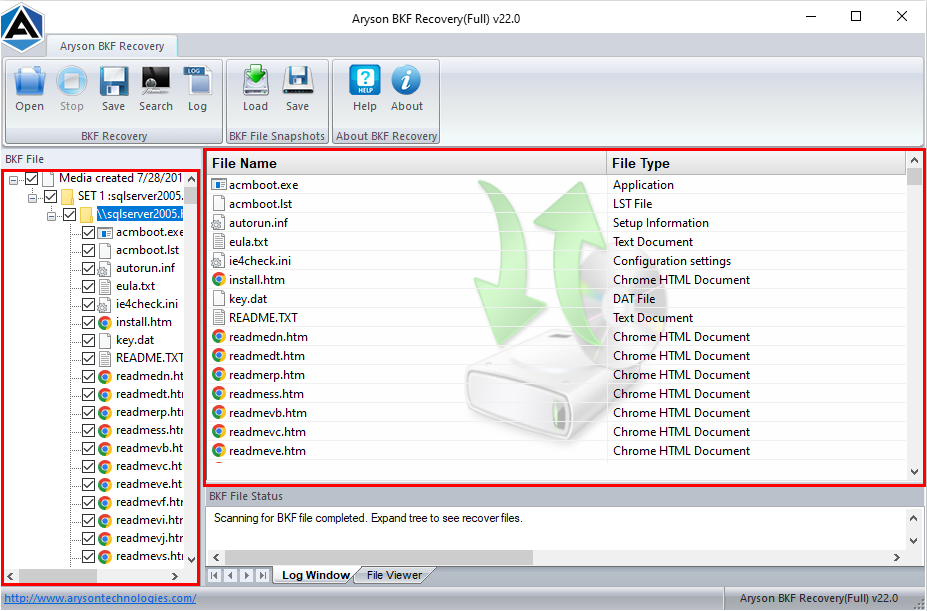The image size is (927, 611).
Task: Click the readmeve.htm name in the file list
Action: click(x=267, y=451)
